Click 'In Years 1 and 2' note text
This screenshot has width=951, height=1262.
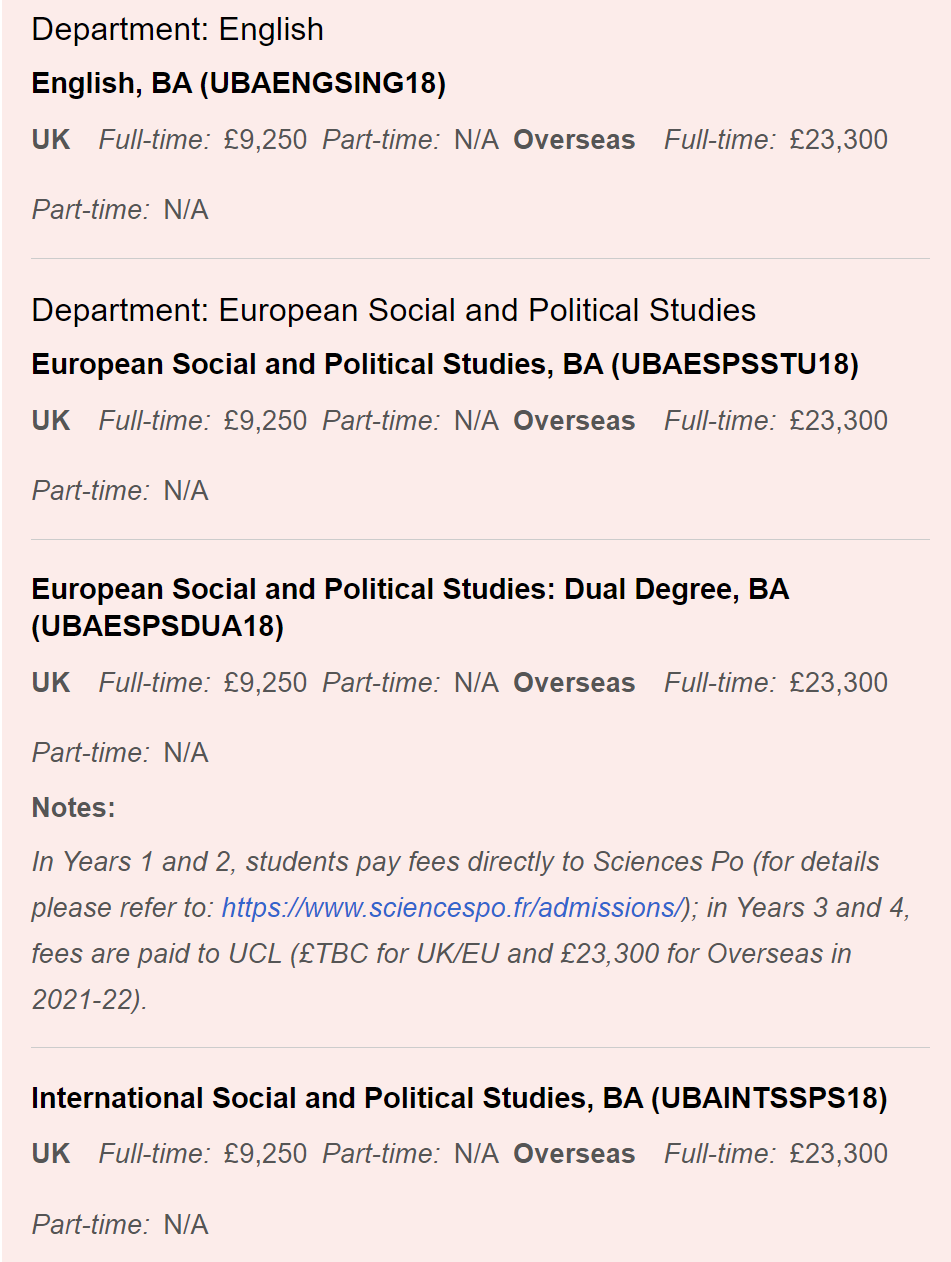134,862
